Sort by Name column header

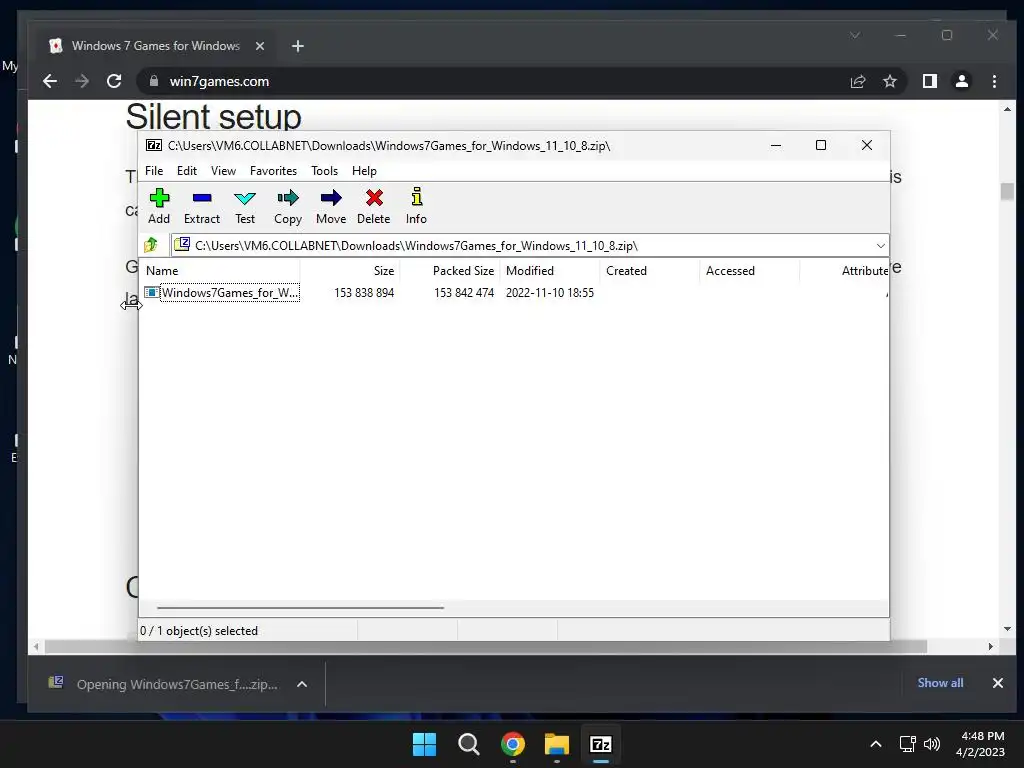pyautogui.click(x=220, y=270)
